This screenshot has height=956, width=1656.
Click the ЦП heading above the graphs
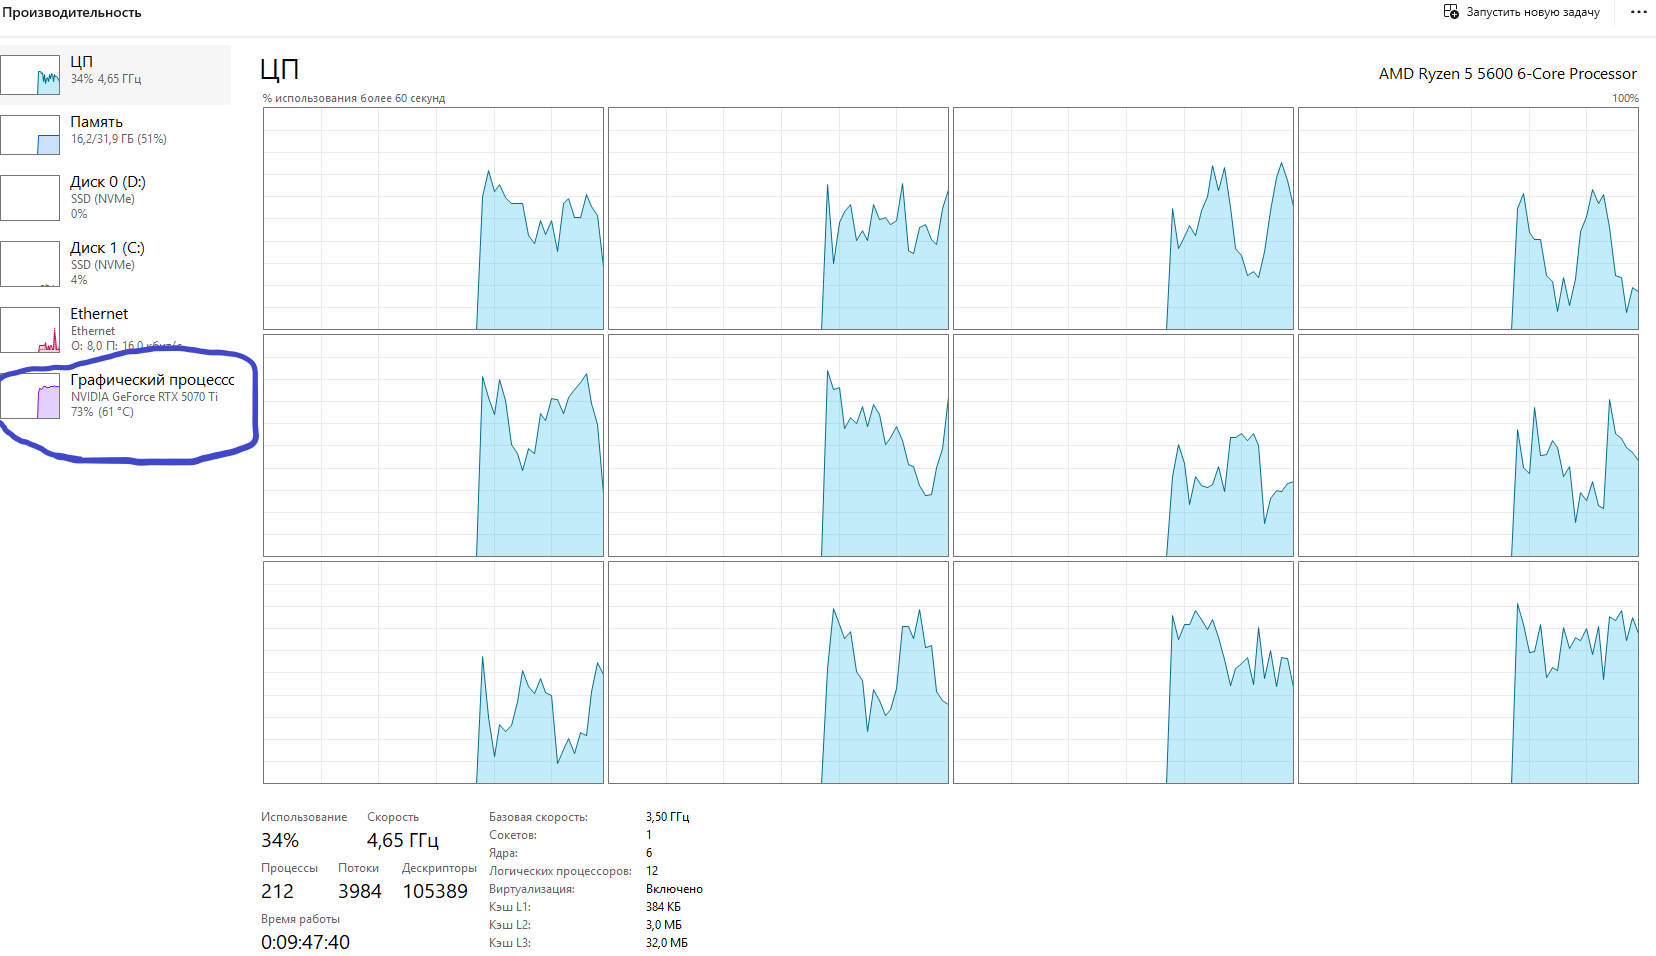(x=280, y=69)
